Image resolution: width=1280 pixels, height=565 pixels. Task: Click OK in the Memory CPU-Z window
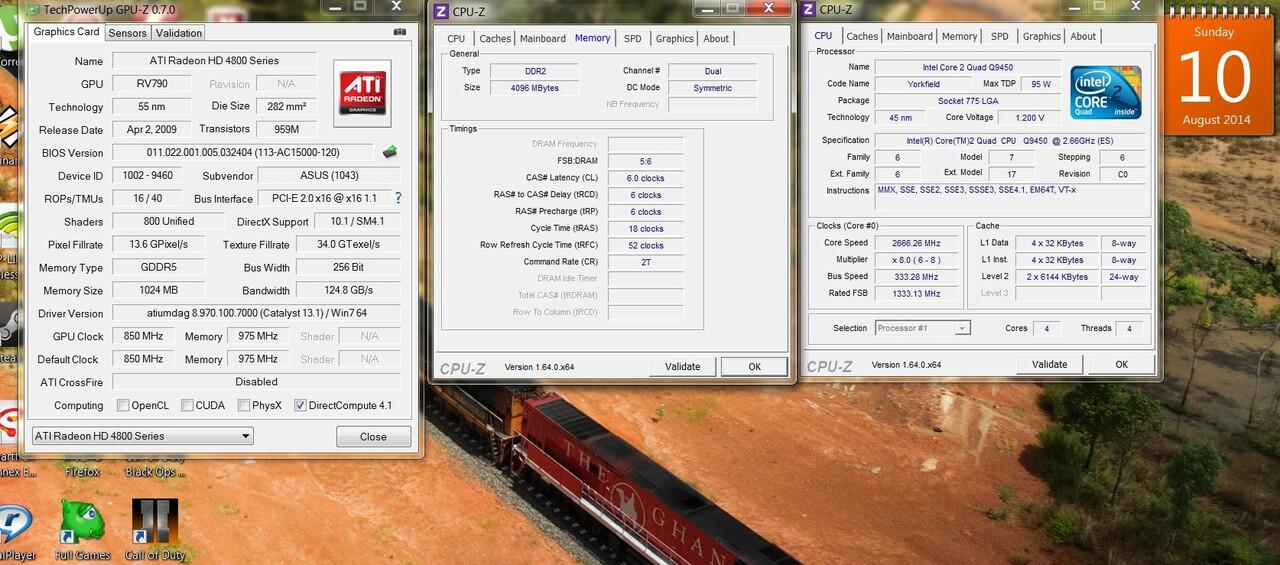pyautogui.click(x=754, y=366)
